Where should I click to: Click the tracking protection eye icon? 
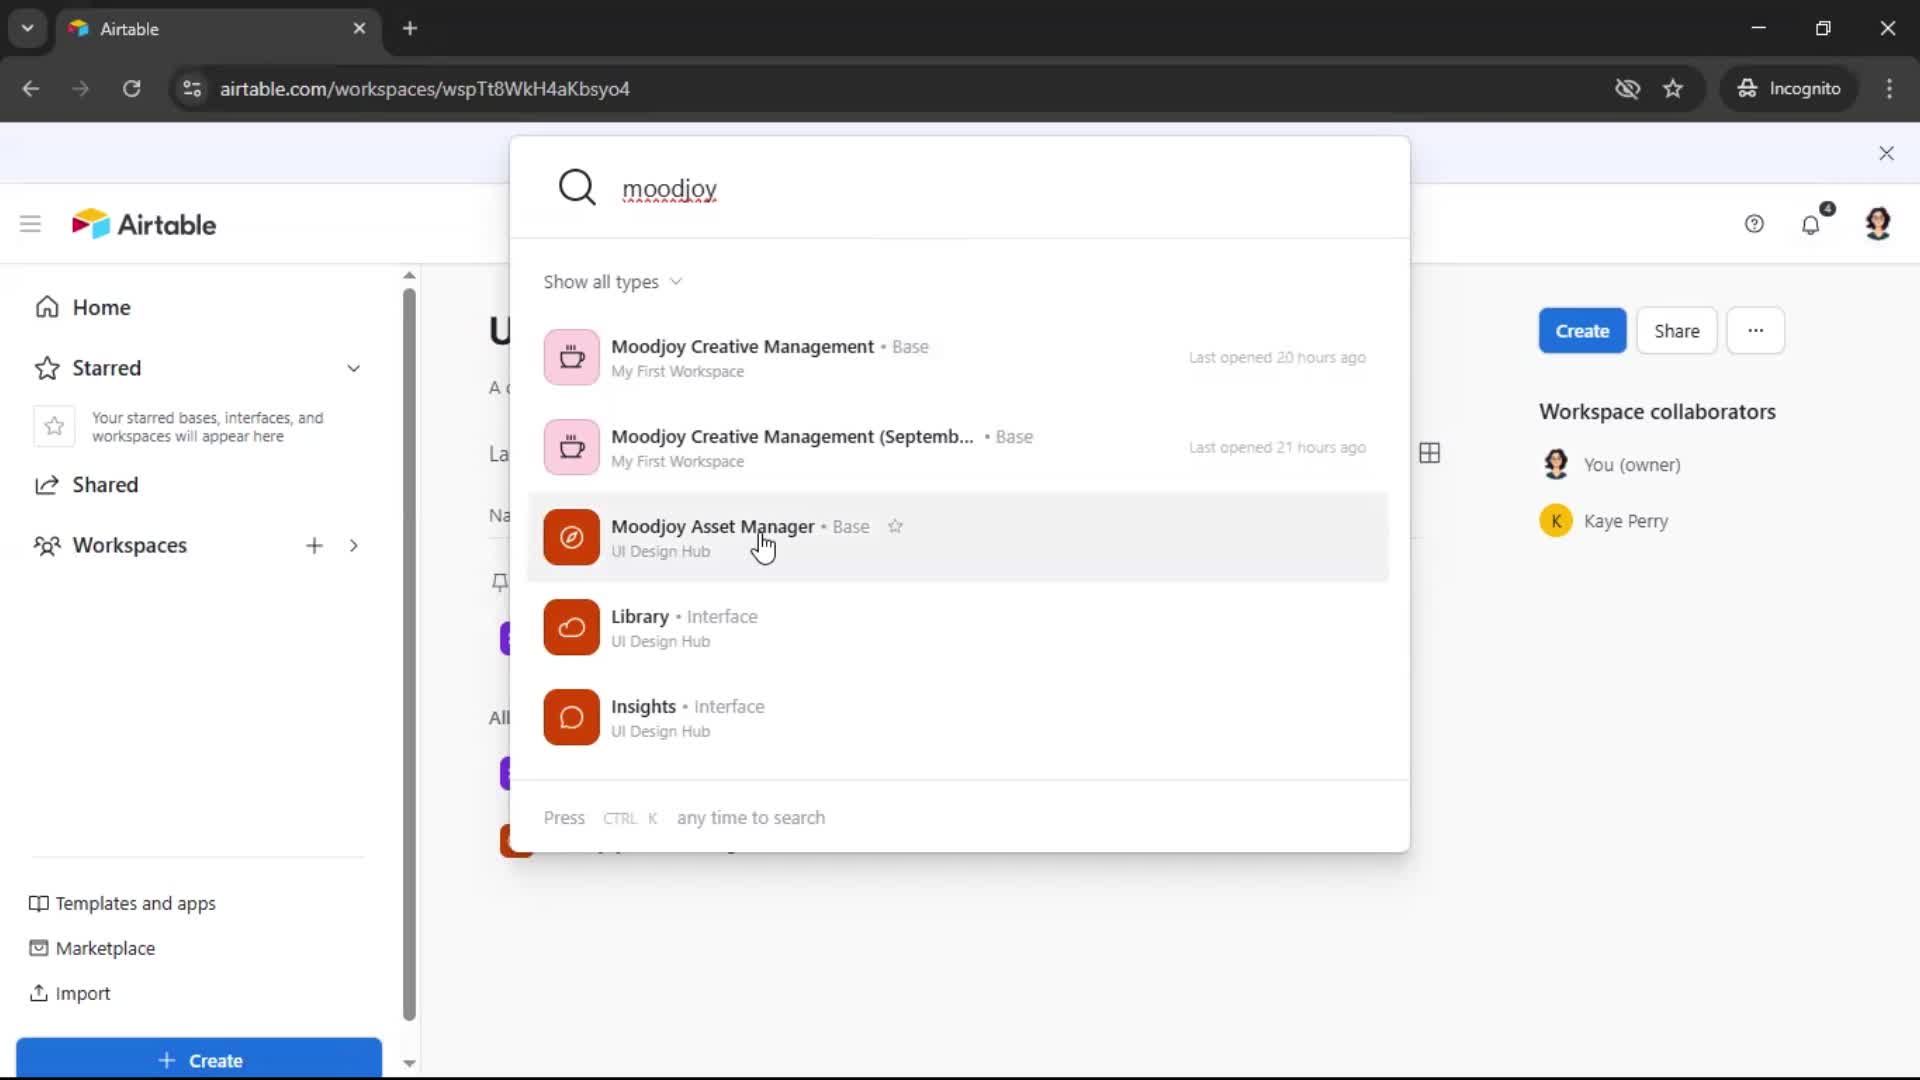(1627, 89)
